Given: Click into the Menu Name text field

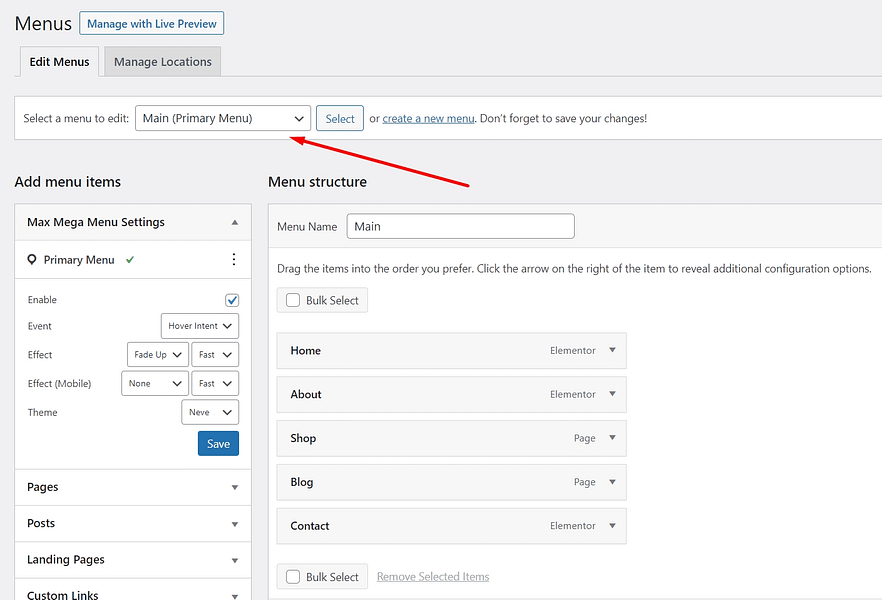Looking at the screenshot, I should (460, 226).
